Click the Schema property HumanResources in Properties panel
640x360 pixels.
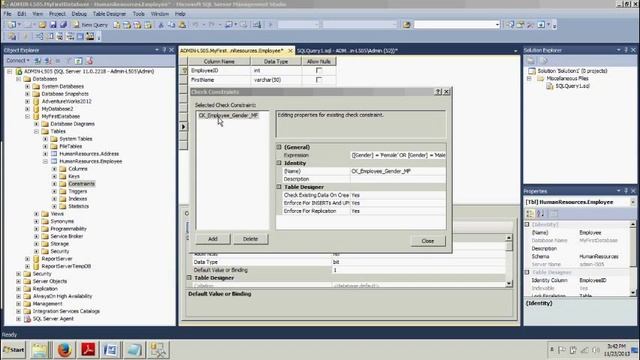click(x=599, y=257)
